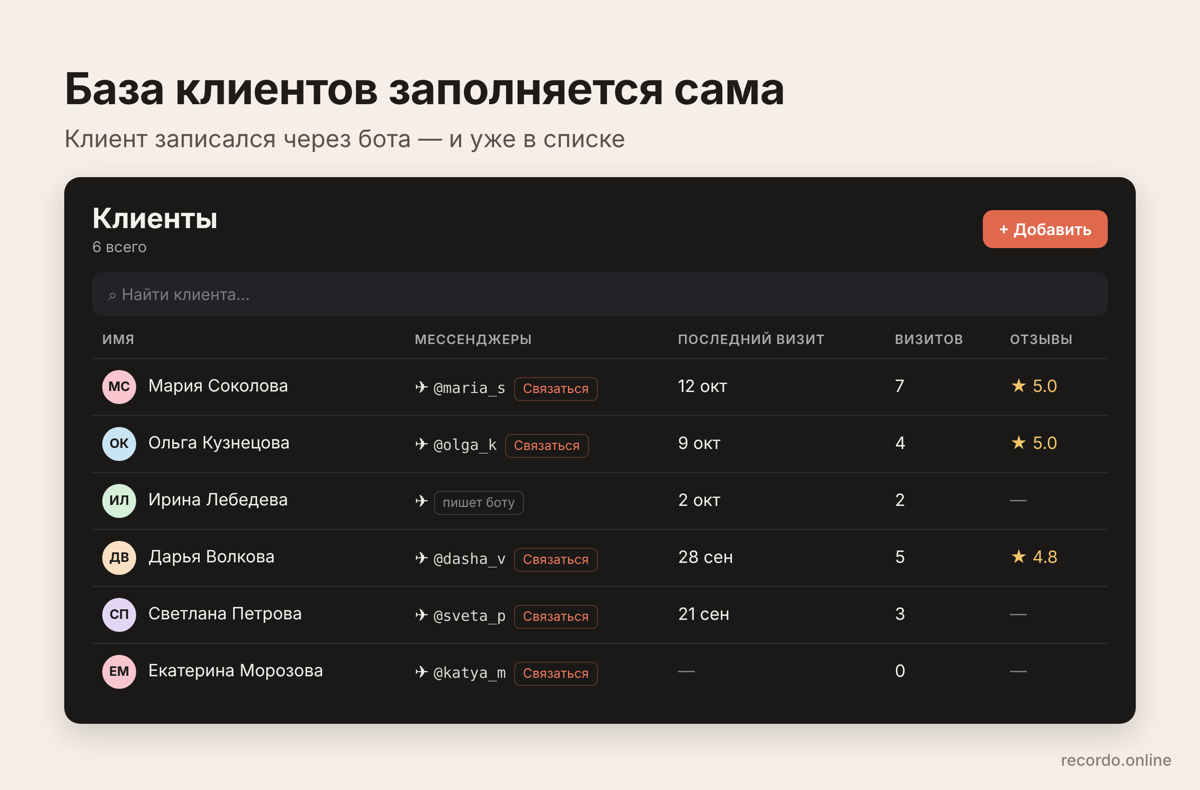Click the «+ Добавить» button
1200x790 pixels.
point(1045,229)
